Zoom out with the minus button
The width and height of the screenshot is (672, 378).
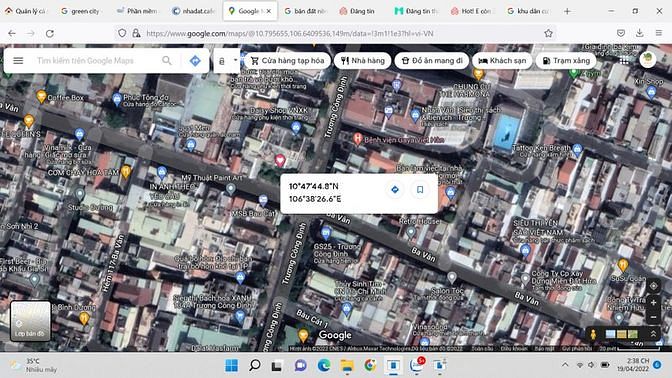click(x=653, y=318)
